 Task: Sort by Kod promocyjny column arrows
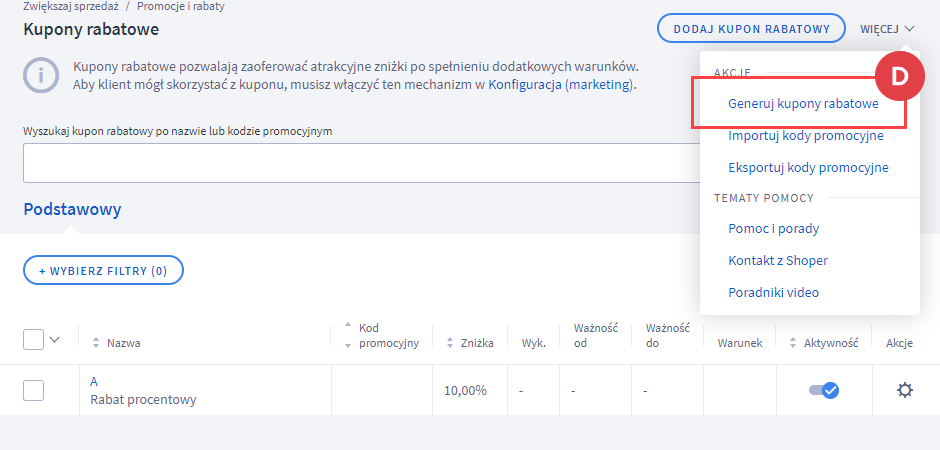click(x=347, y=336)
